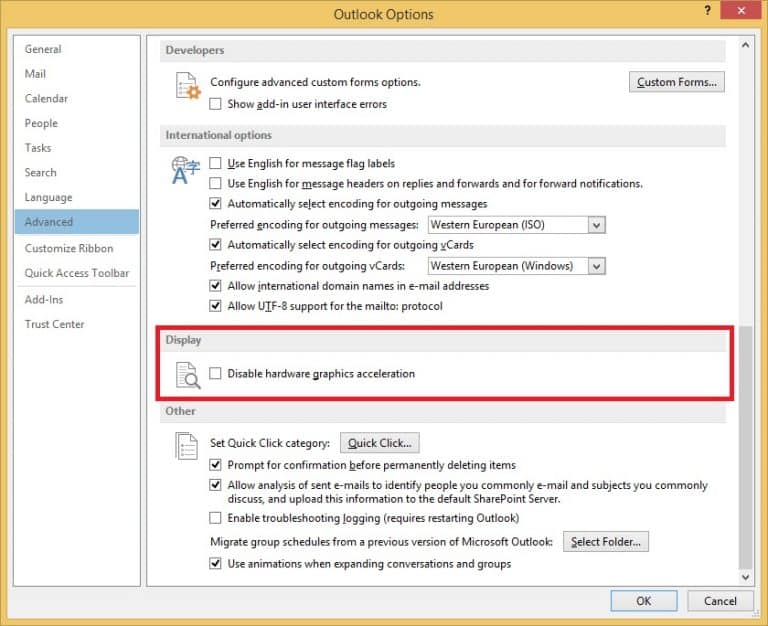768x626 pixels.
Task: Check Use English for message headers option
Action: click(x=215, y=183)
